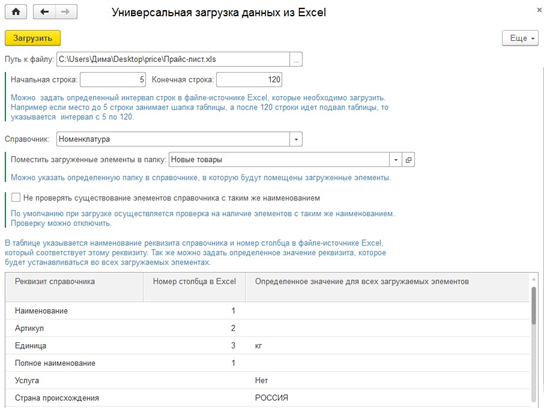Select the Артикул row
The height and width of the screenshot is (409, 544).
tap(267, 328)
